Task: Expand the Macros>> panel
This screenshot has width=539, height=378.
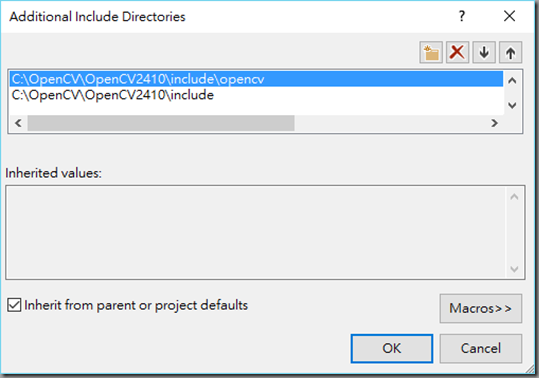Action: (x=481, y=308)
